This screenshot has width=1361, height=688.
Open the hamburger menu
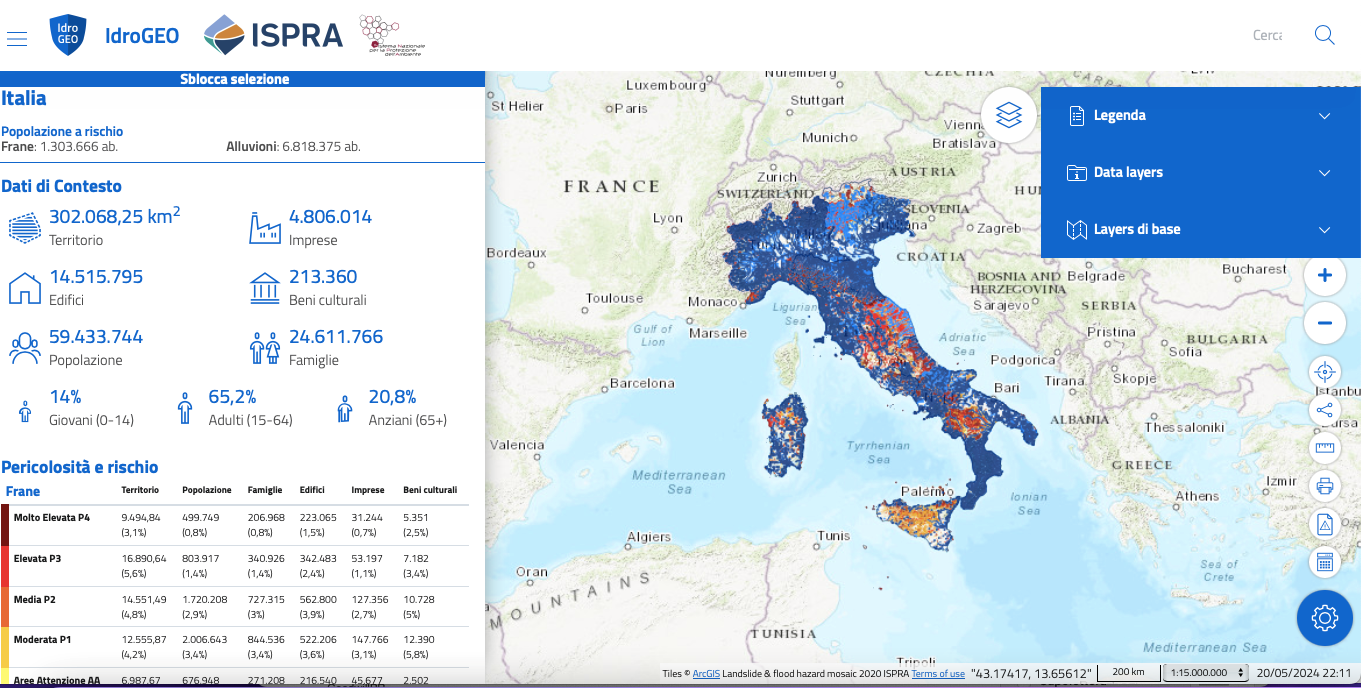[16, 37]
